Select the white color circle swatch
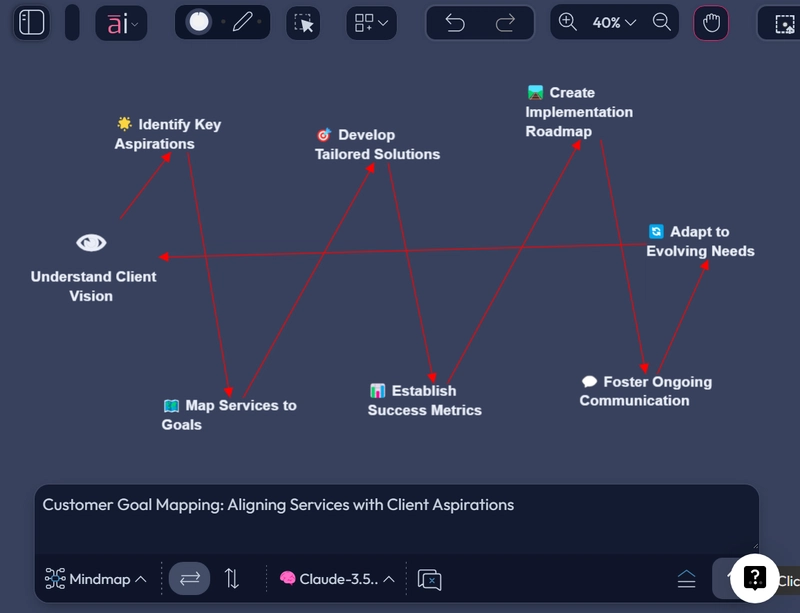The width and height of the screenshot is (800, 613). (199, 22)
